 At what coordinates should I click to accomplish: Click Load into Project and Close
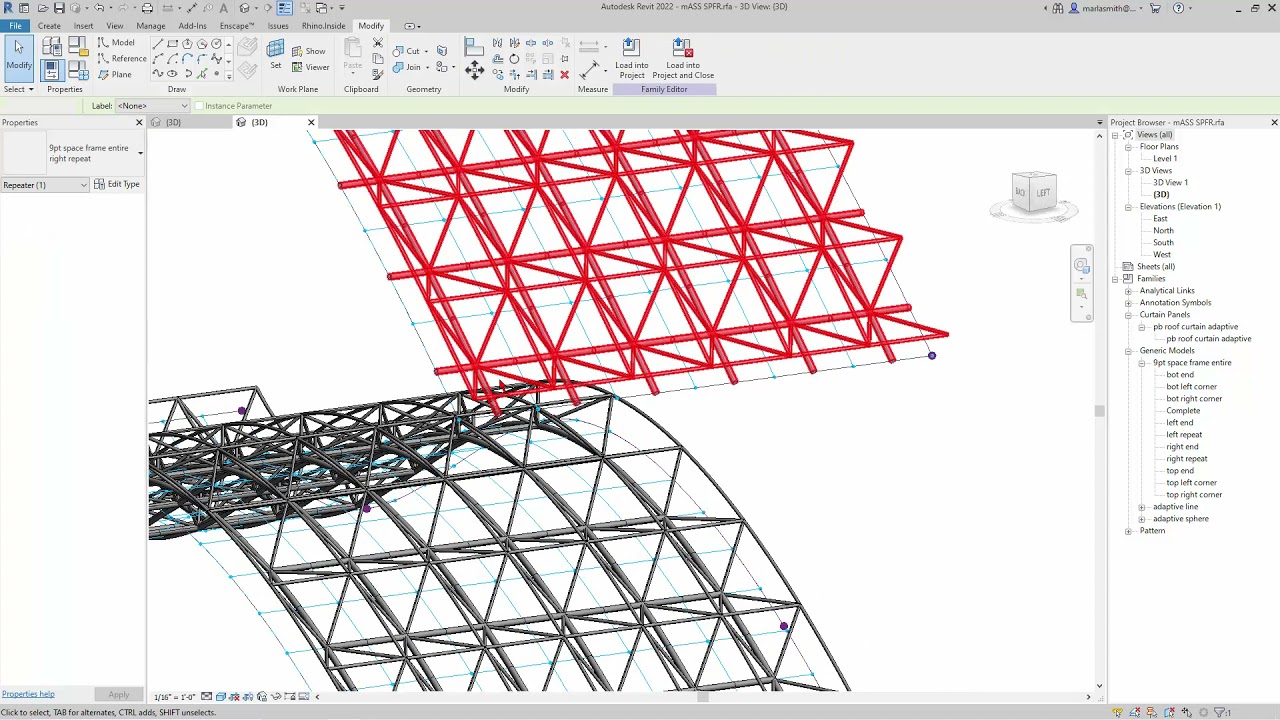[x=683, y=59]
